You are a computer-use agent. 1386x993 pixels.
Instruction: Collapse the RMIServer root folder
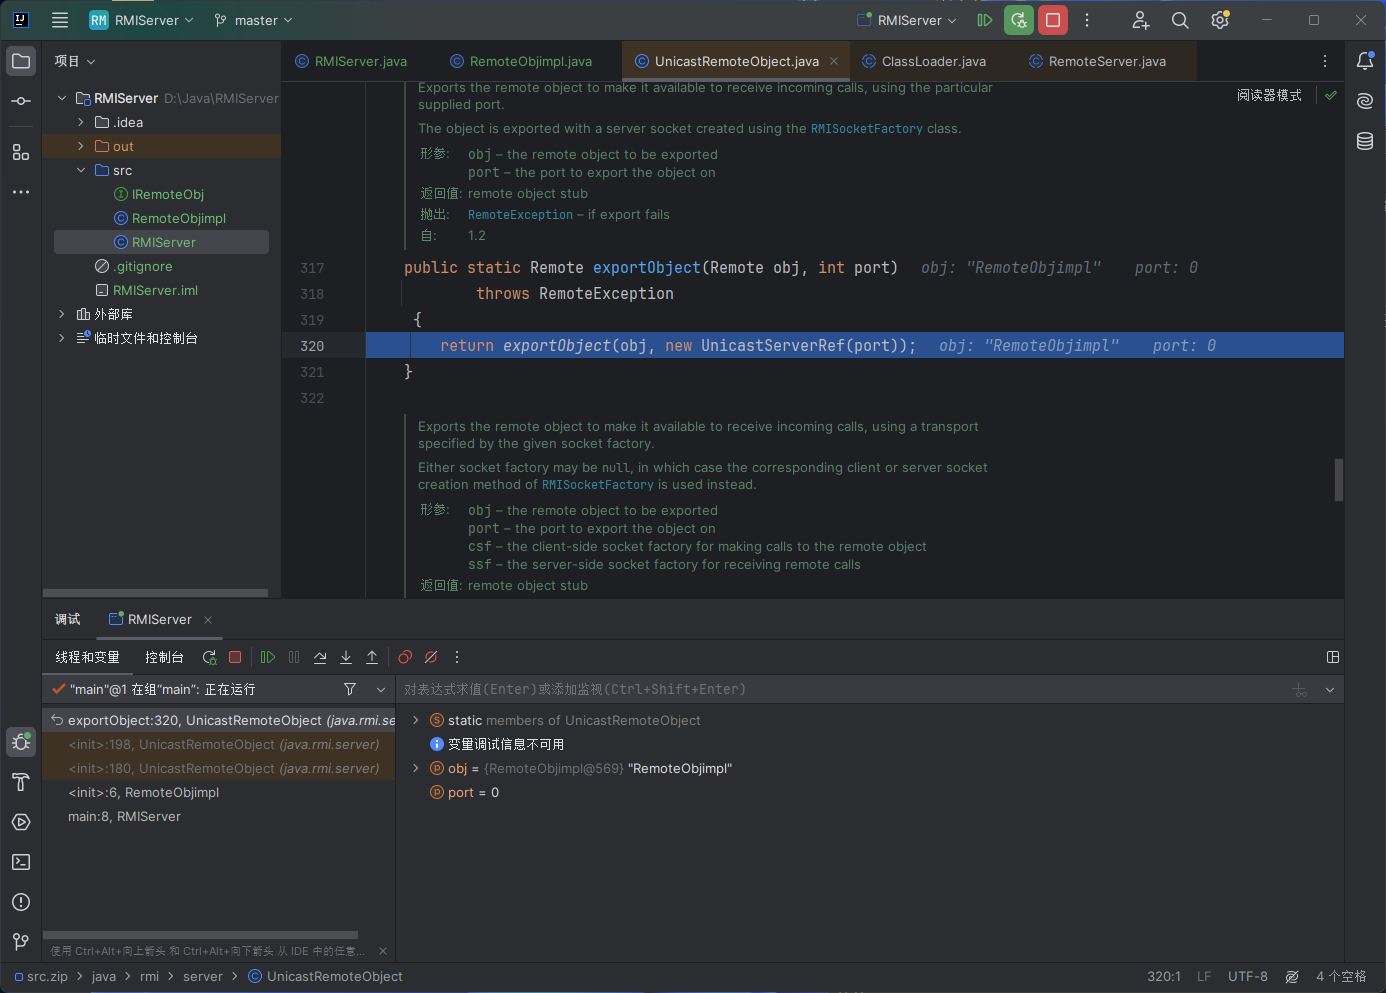(x=62, y=98)
